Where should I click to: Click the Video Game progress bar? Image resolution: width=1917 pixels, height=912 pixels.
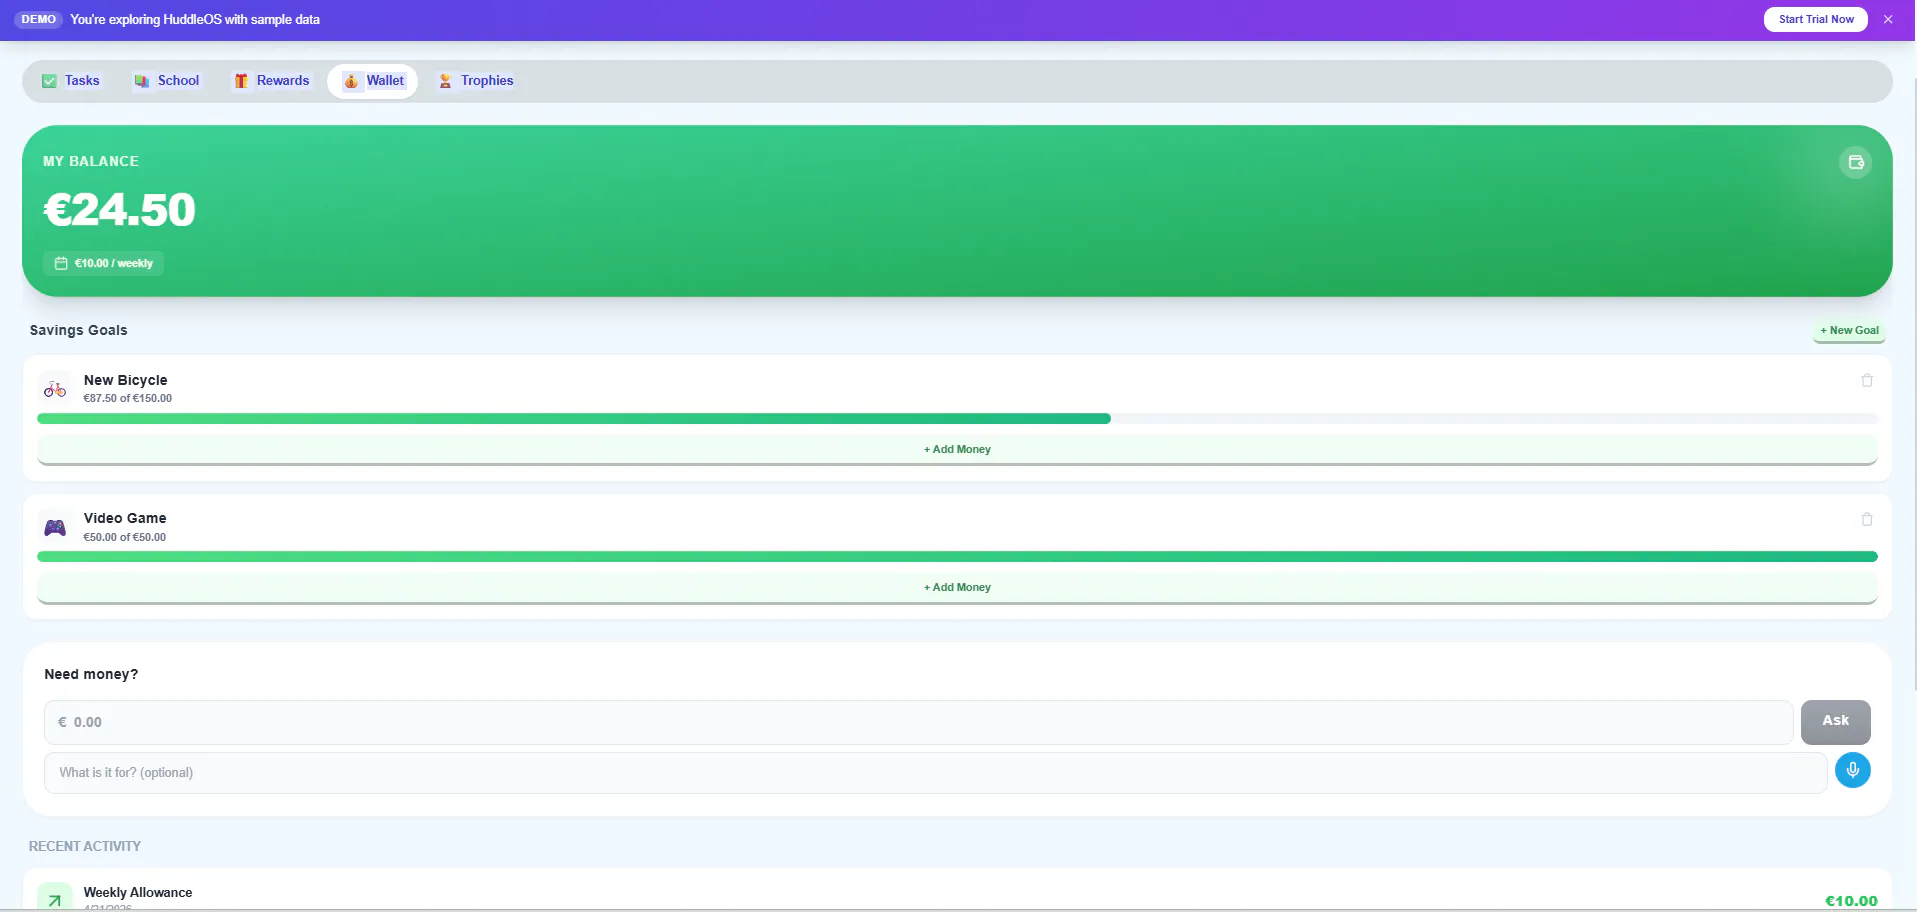[x=957, y=557]
